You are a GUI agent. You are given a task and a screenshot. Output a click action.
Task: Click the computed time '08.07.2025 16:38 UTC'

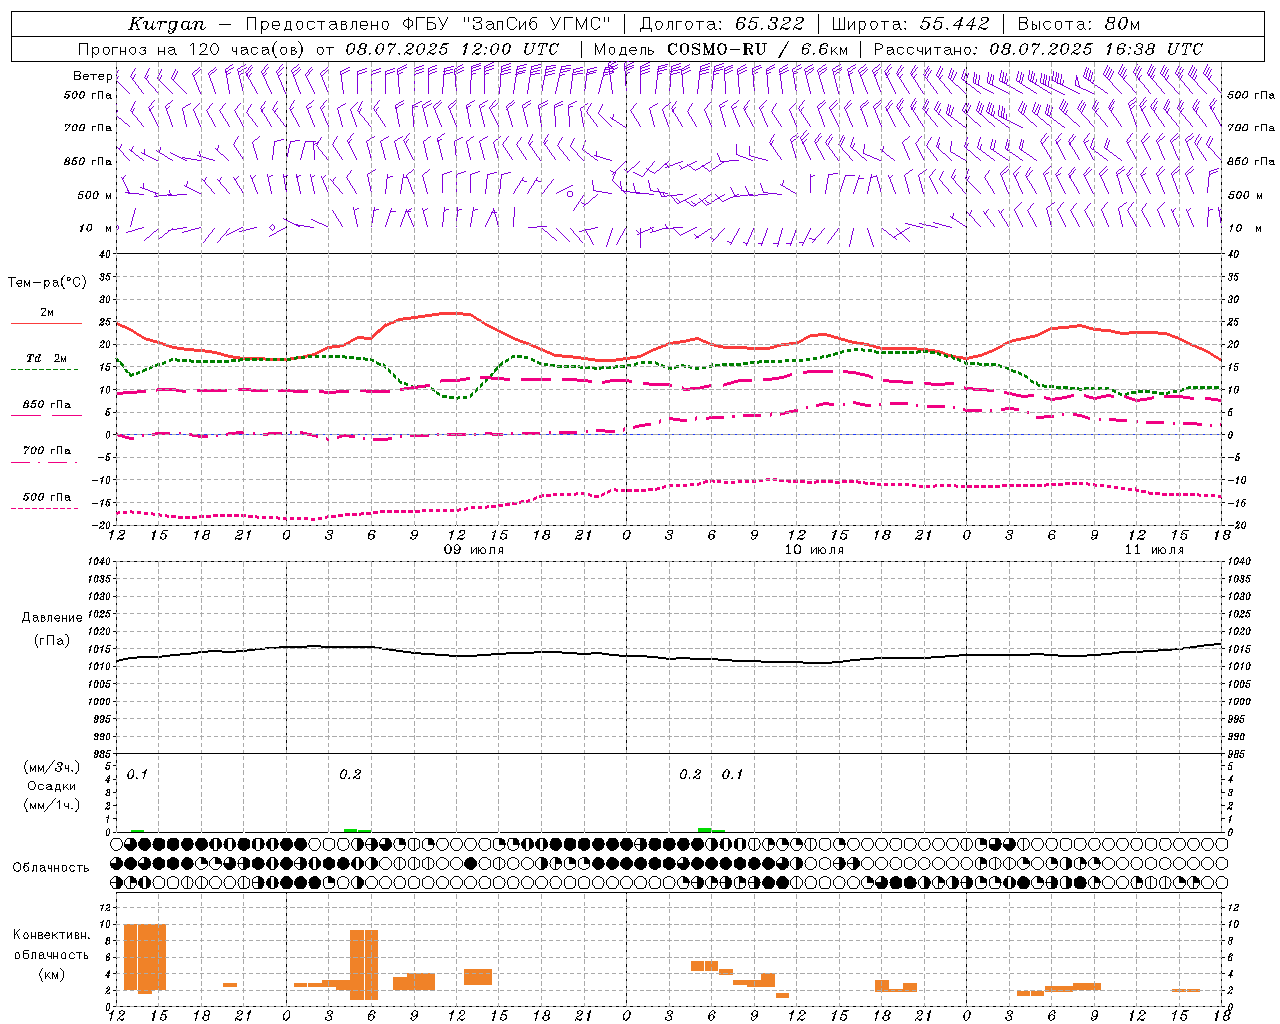(x=1096, y=49)
